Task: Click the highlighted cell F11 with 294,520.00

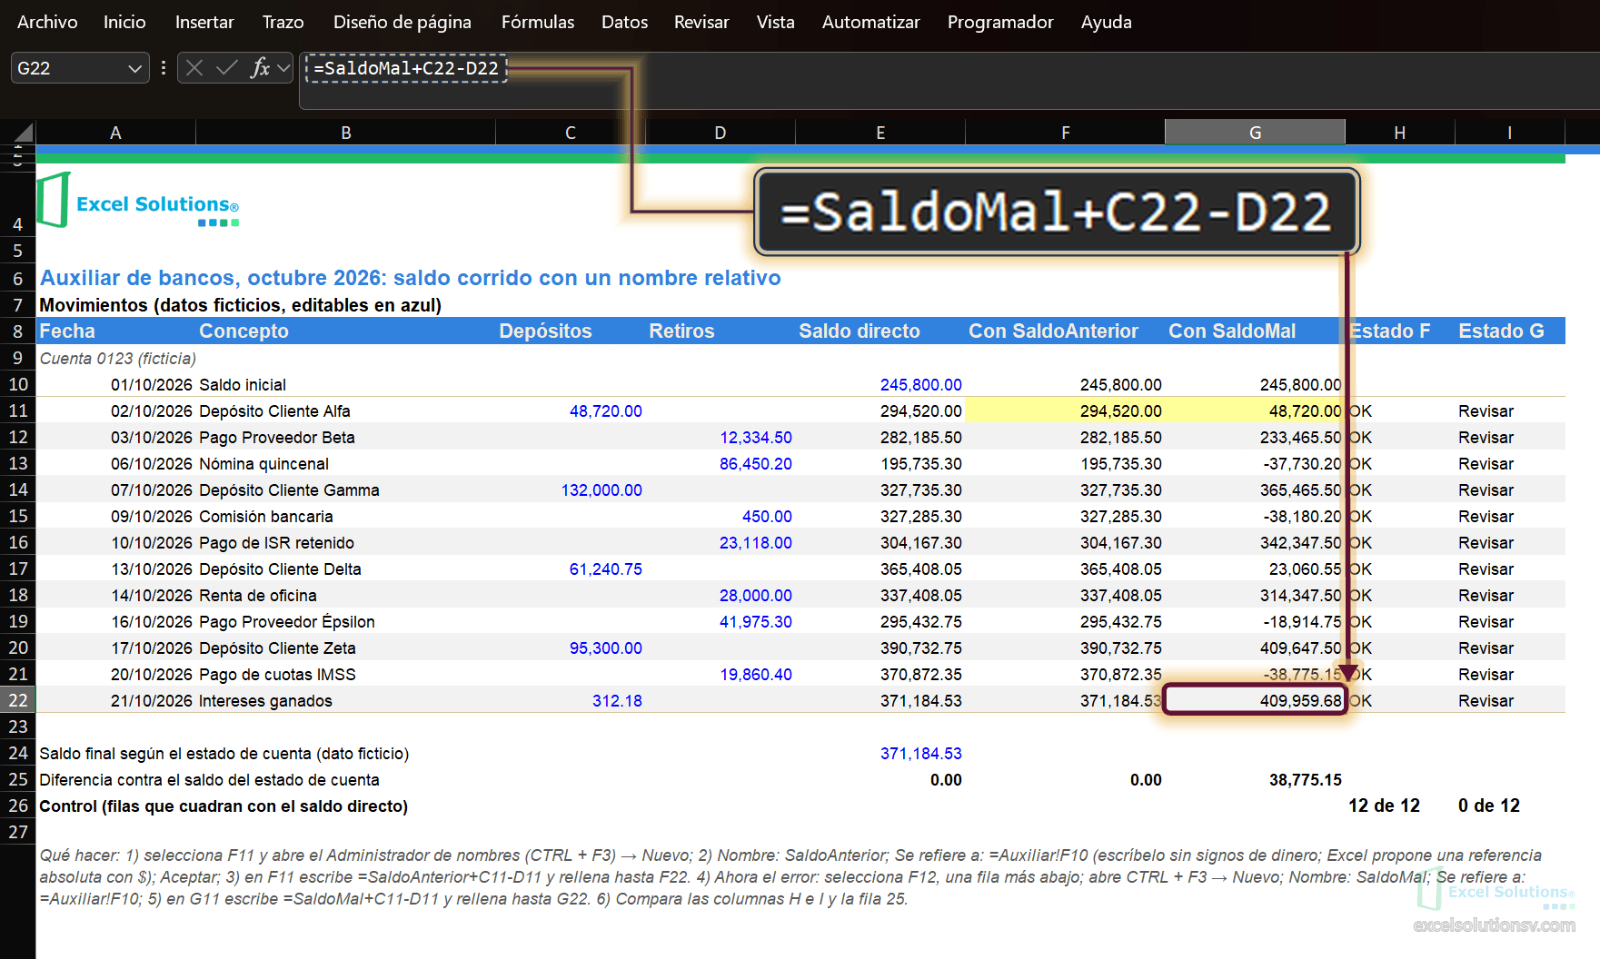Action: pyautogui.click(x=1065, y=411)
